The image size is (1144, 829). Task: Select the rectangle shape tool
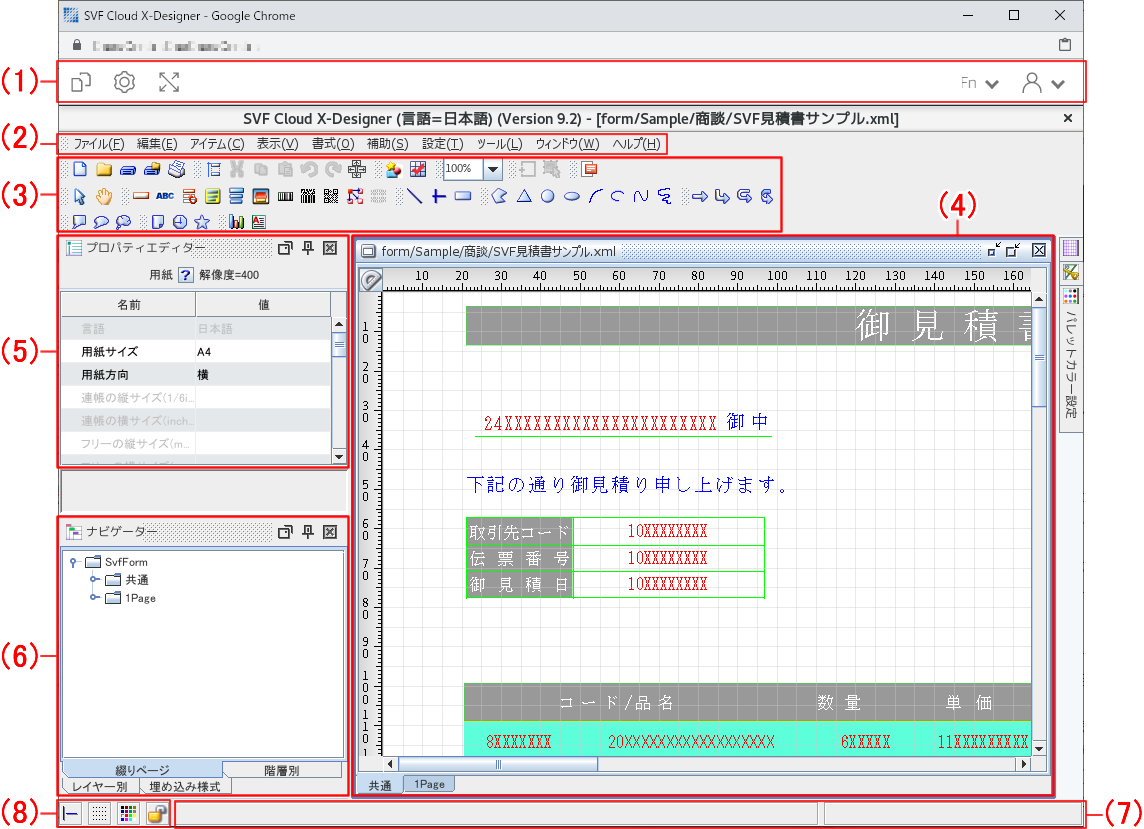coord(463,196)
